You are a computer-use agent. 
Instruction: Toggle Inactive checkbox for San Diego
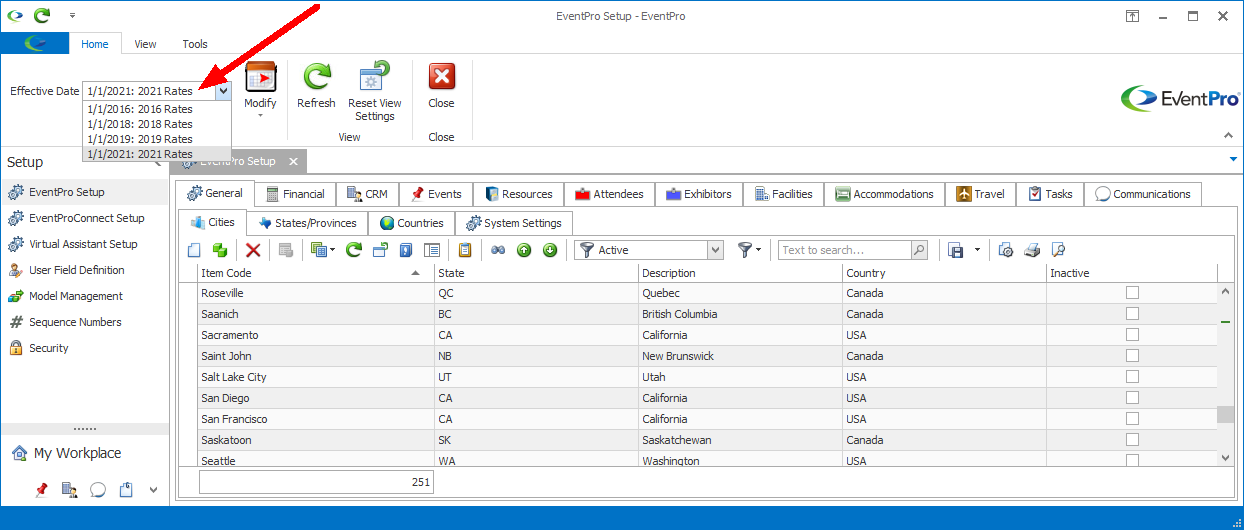point(1132,398)
